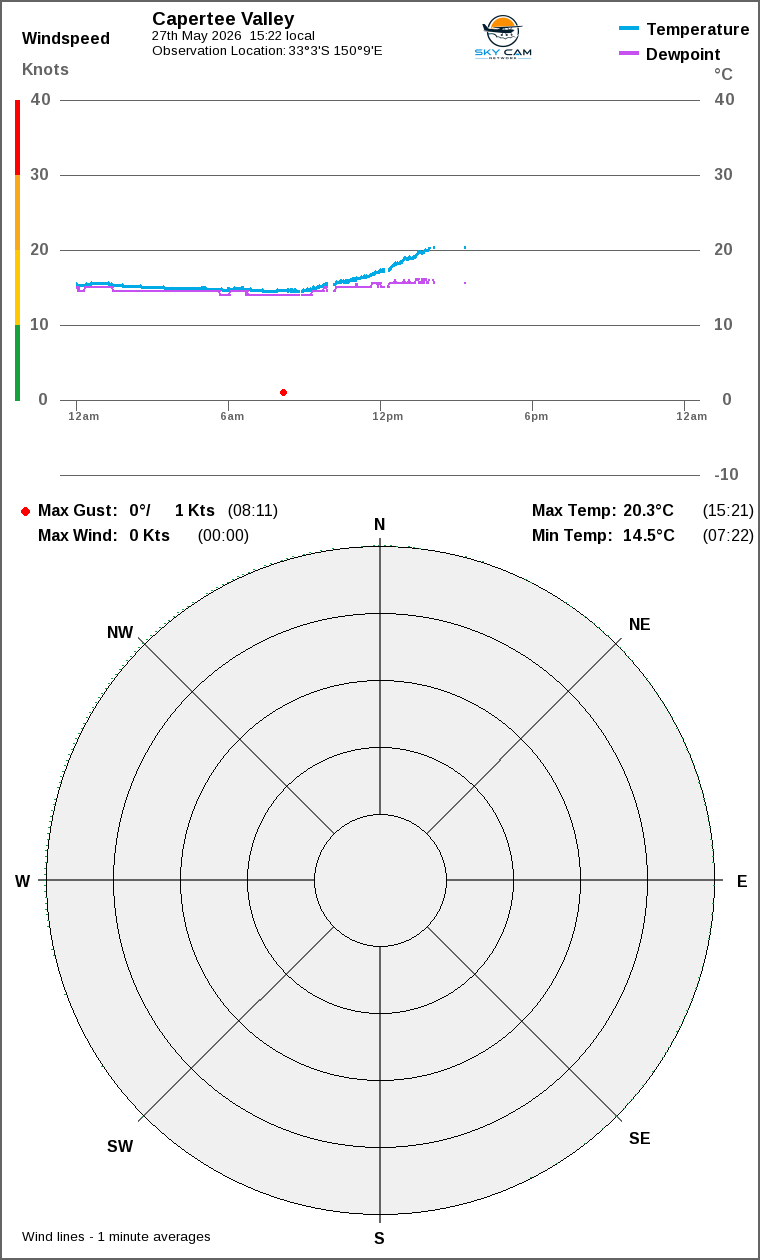The width and height of the screenshot is (760, 1260).
Task: Click the SE compass label
Action: tap(639, 1139)
